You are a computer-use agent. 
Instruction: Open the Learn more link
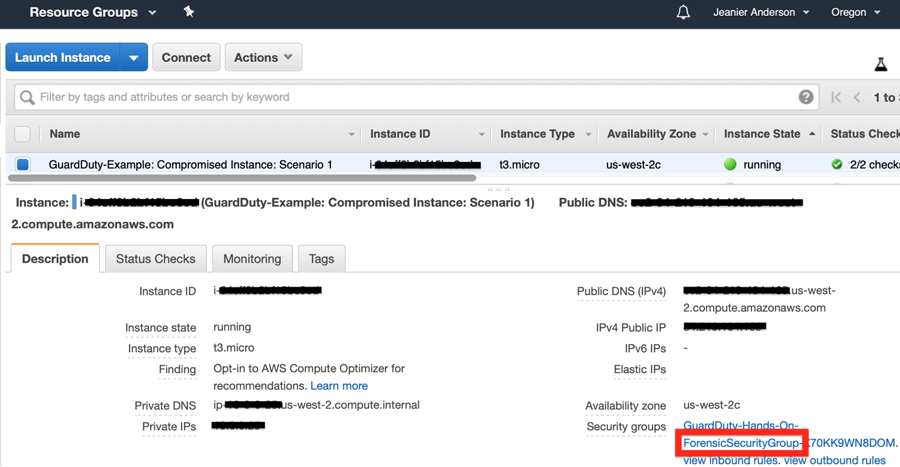339,386
